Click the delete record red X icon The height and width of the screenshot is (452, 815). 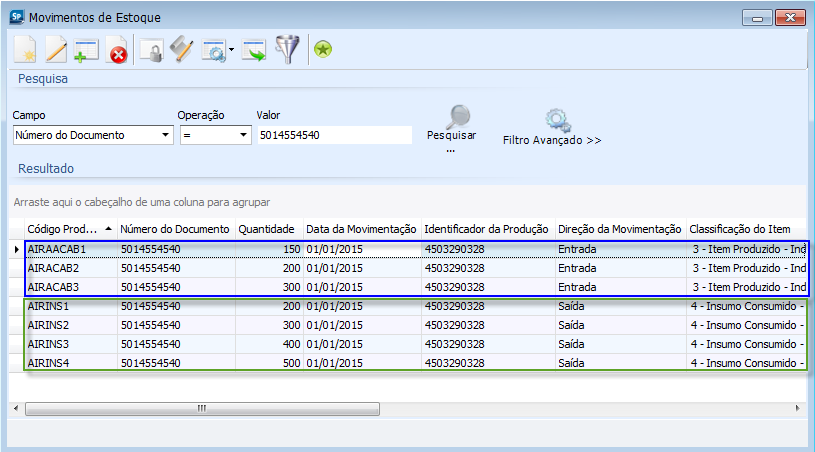[117, 50]
